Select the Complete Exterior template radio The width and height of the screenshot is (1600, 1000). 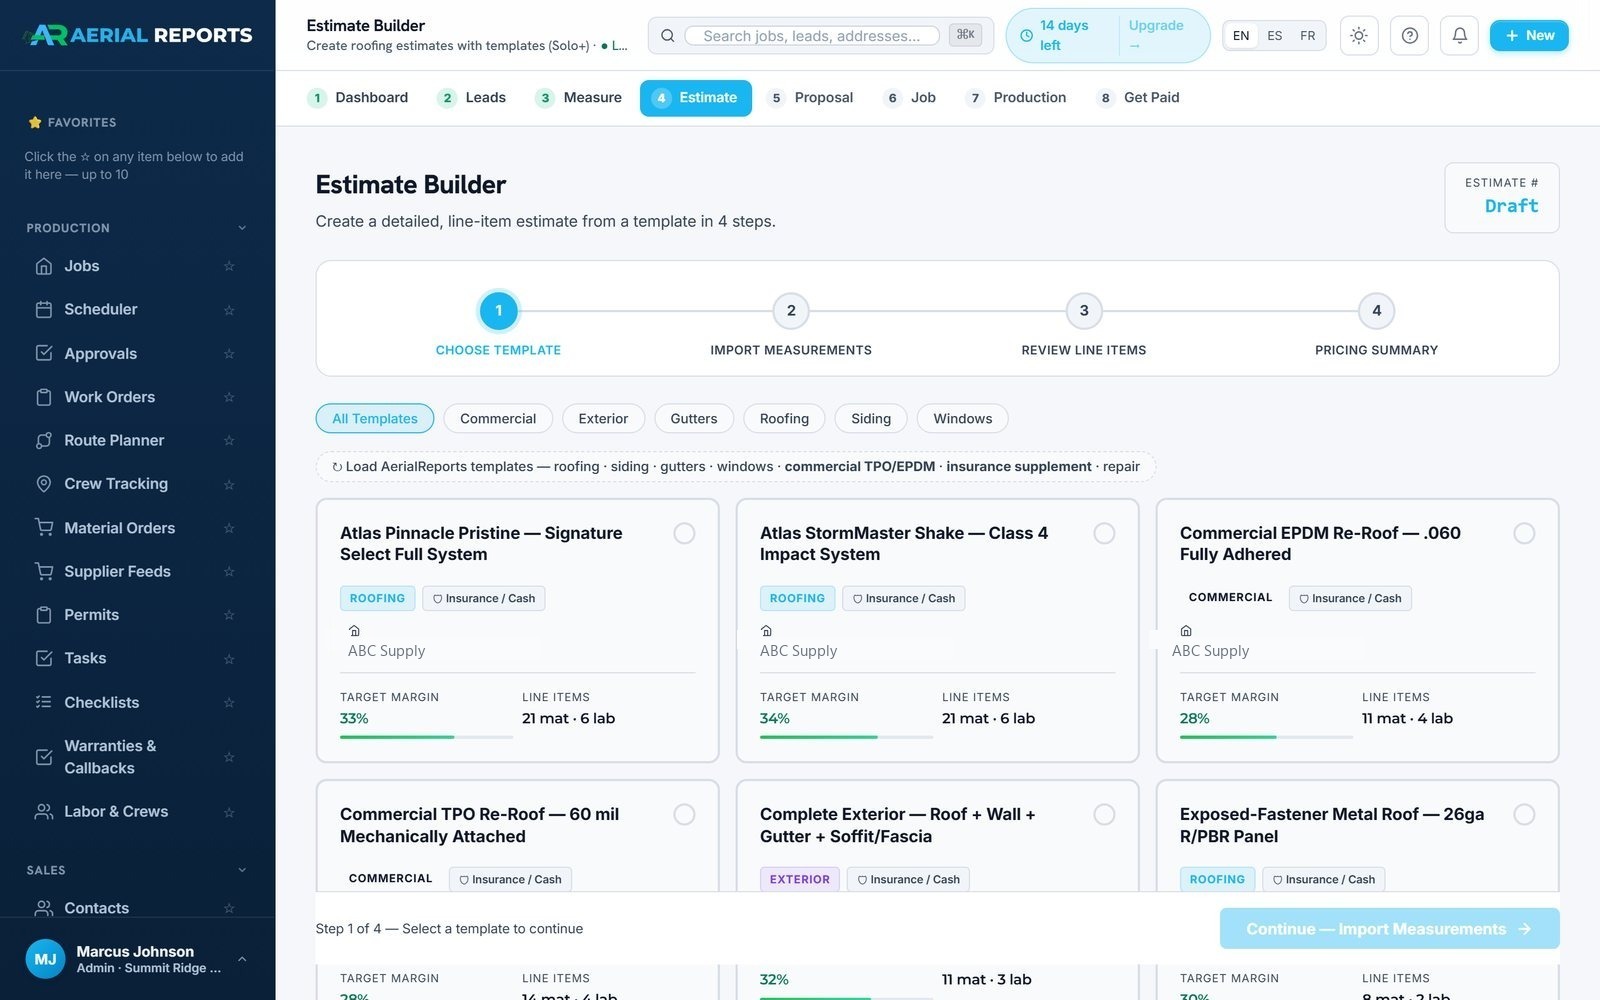(x=1104, y=814)
